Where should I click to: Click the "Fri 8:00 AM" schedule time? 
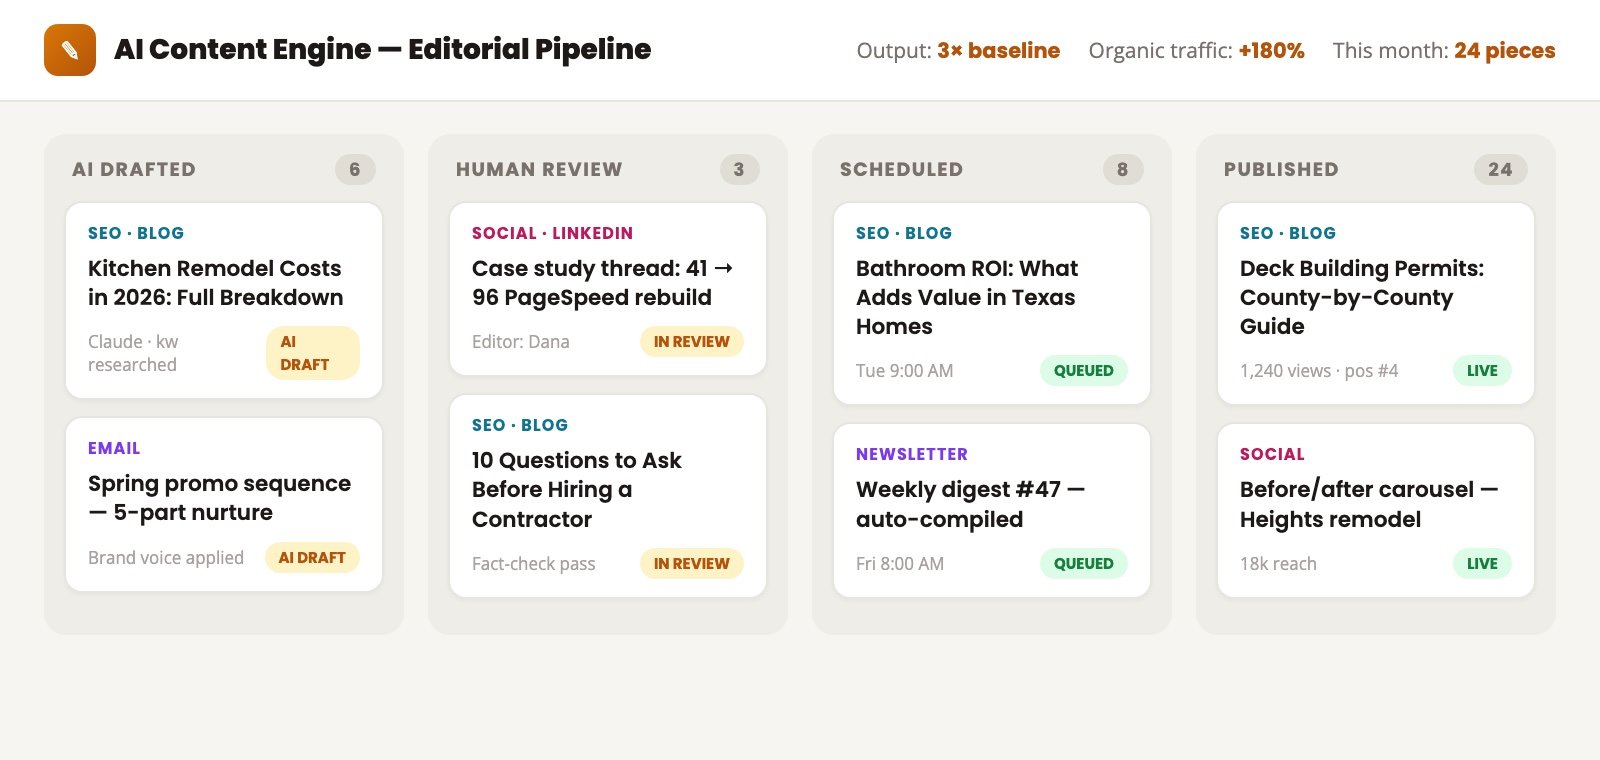click(x=900, y=564)
